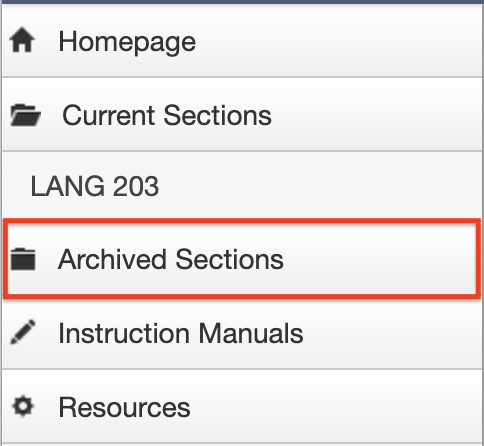The width and height of the screenshot is (484, 446).
Task: Click the red highlighted Archived Sections row
Action: [x=242, y=259]
